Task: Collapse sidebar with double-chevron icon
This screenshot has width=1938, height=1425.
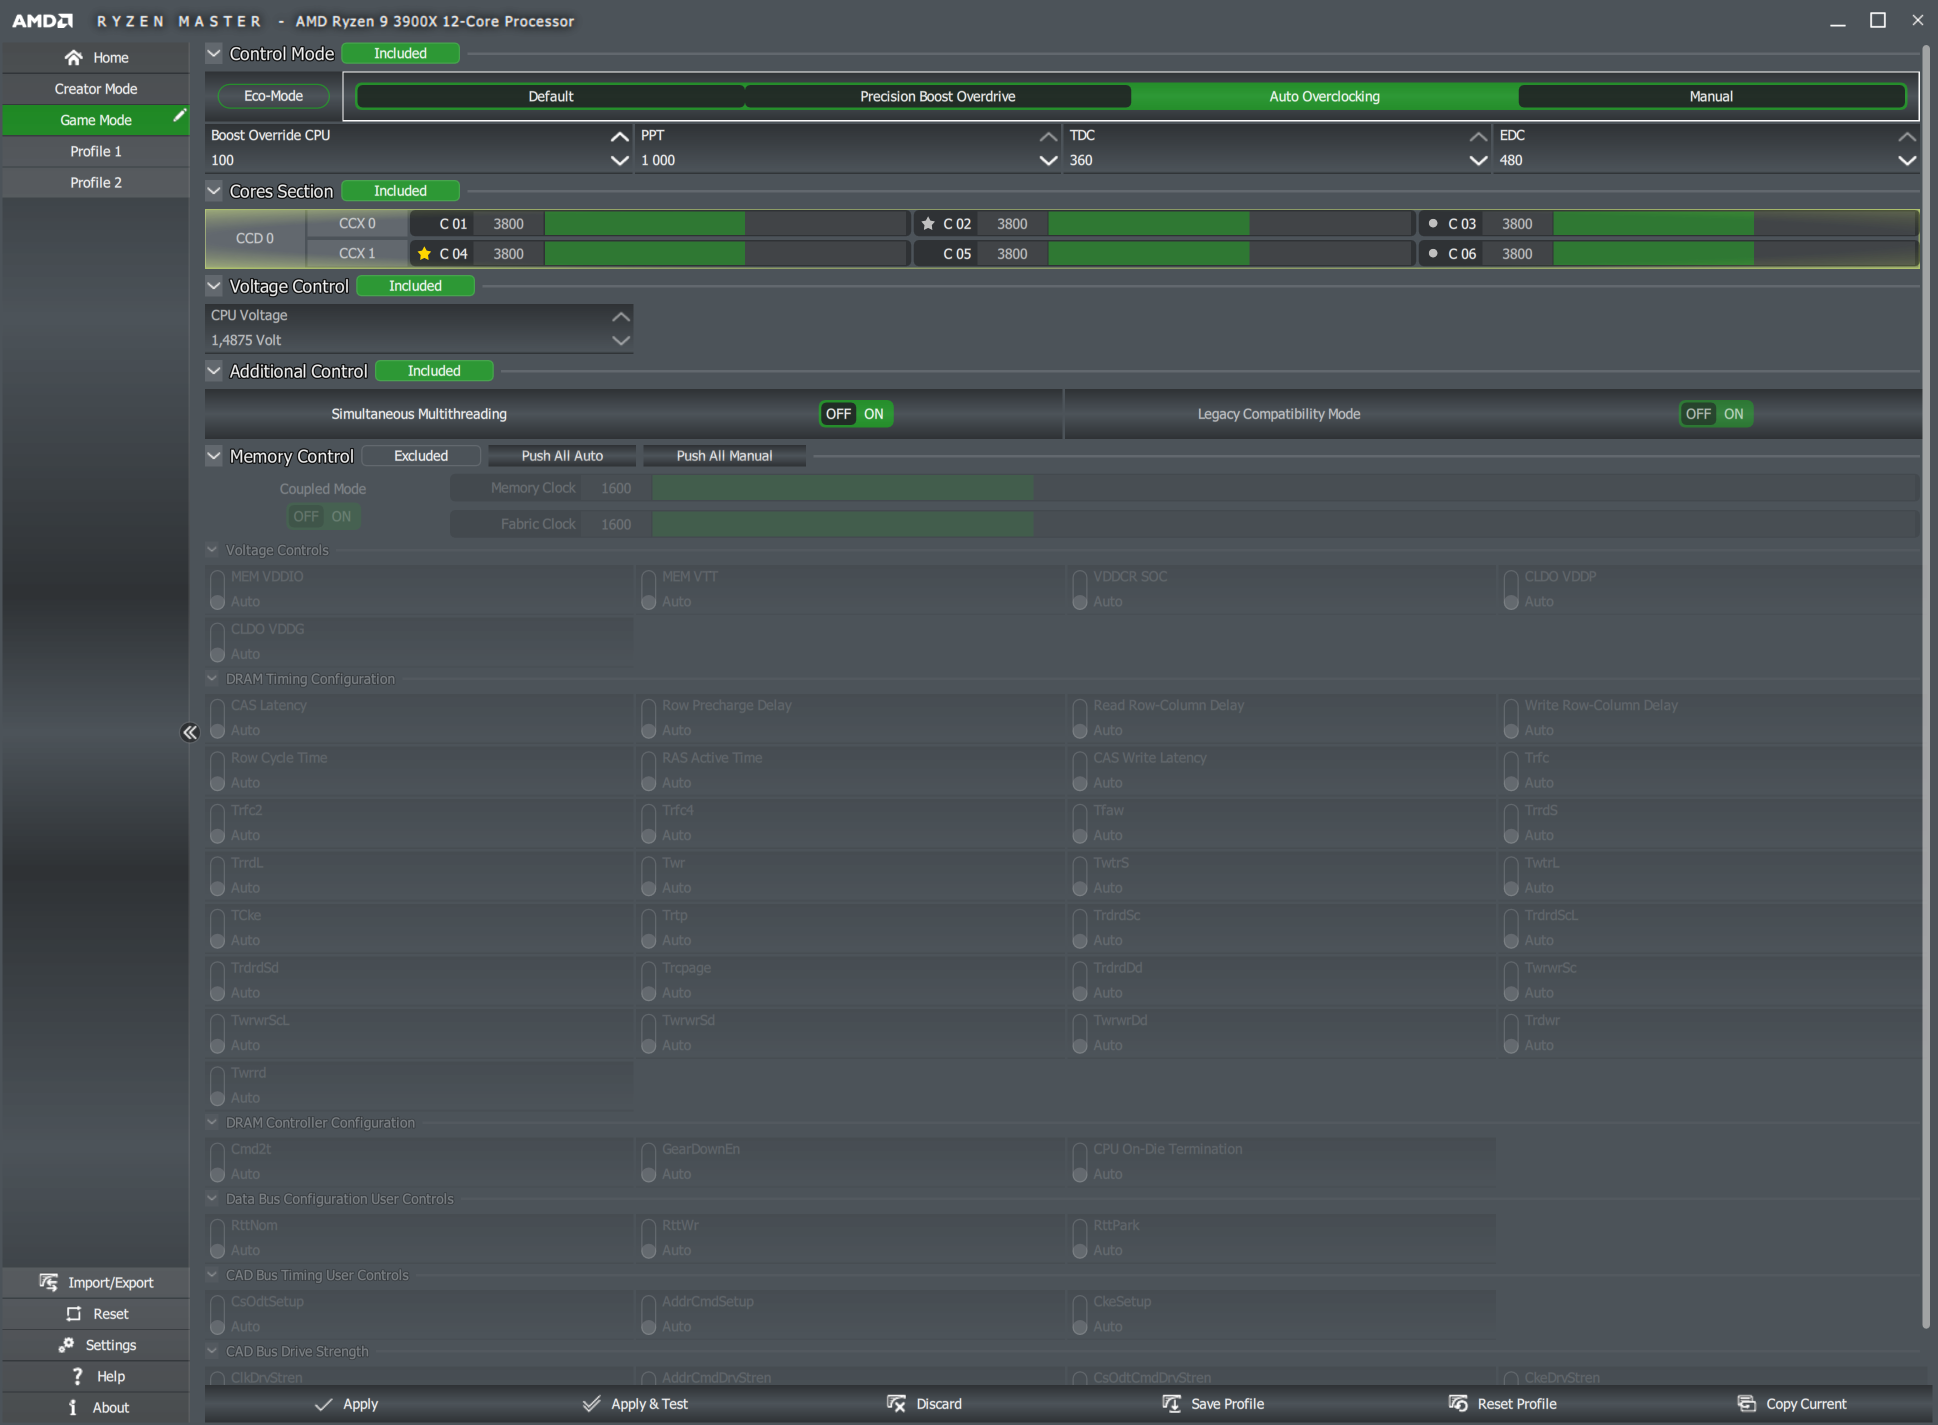Action: 190,733
